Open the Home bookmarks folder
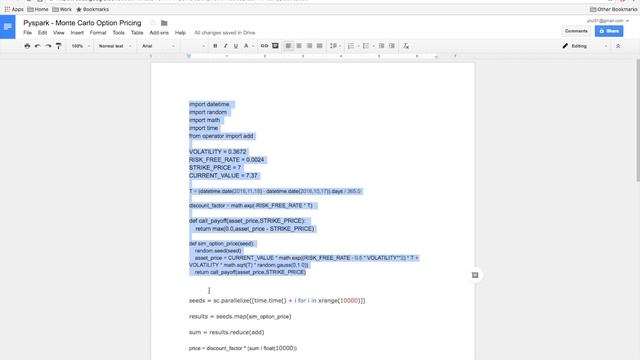This screenshot has width=640, height=360. pyautogui.click(x=38, y=9)
